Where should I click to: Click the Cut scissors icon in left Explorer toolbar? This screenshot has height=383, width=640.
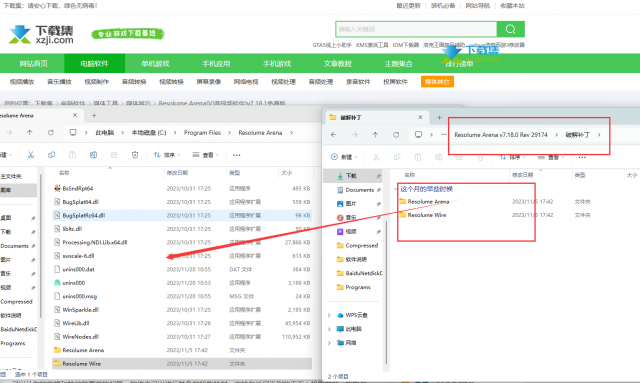31,155
